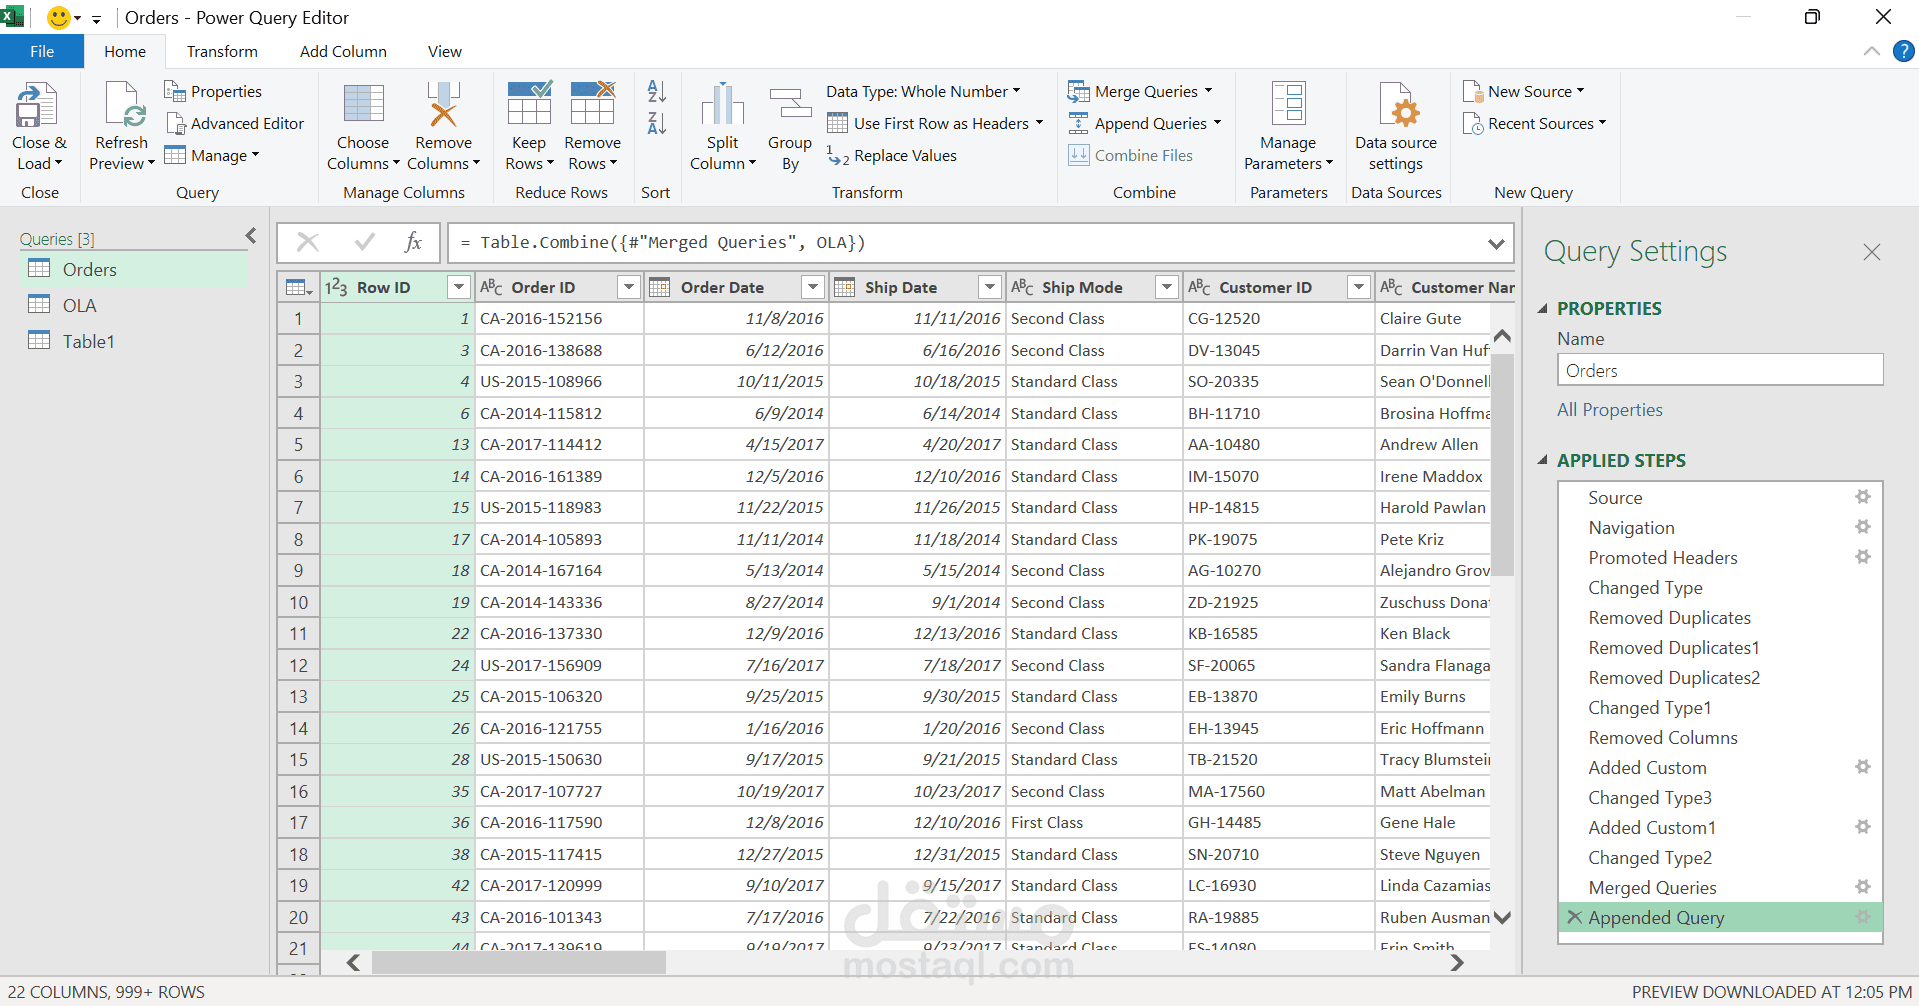The height and width of the screenshot is (1006, 1919).
Task: Click the Manage query button
Action: click(211, 155)
